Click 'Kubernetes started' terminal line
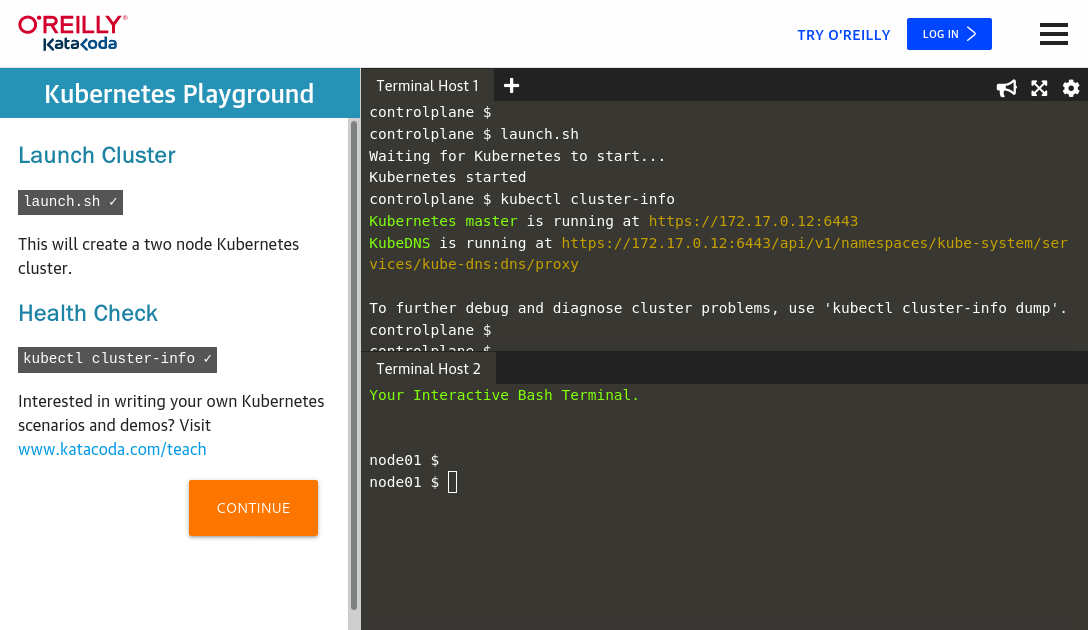The image size is (1088, 630). 448,177
